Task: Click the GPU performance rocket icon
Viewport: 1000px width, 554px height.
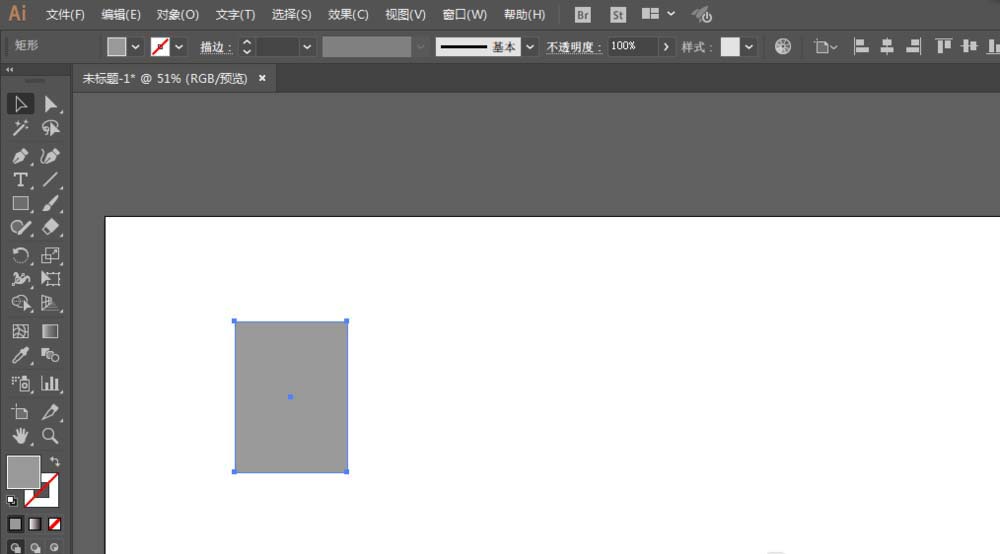Action: 702,14
